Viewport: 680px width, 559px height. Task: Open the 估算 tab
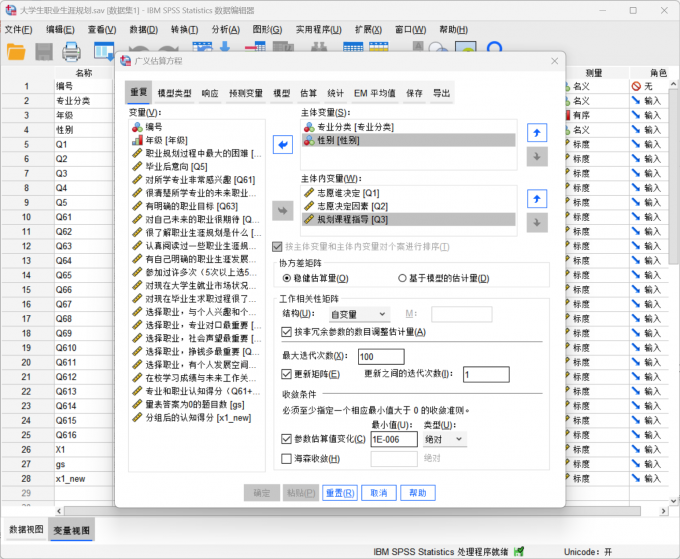(x=308, y=93)
